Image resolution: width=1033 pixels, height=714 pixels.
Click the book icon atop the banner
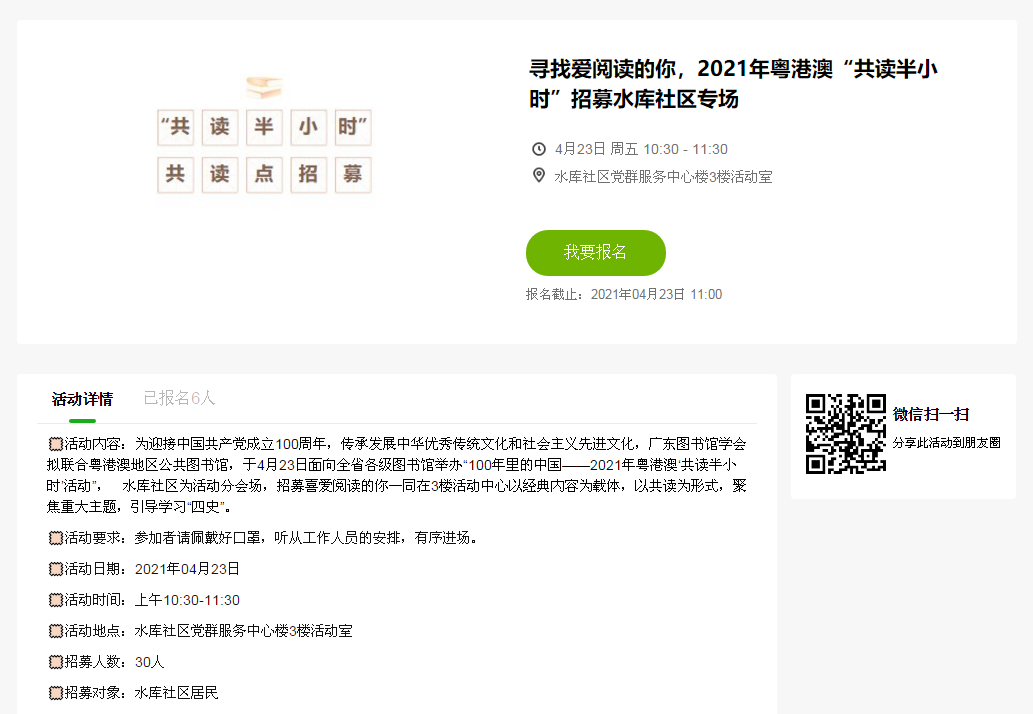[x=264, y=87]
